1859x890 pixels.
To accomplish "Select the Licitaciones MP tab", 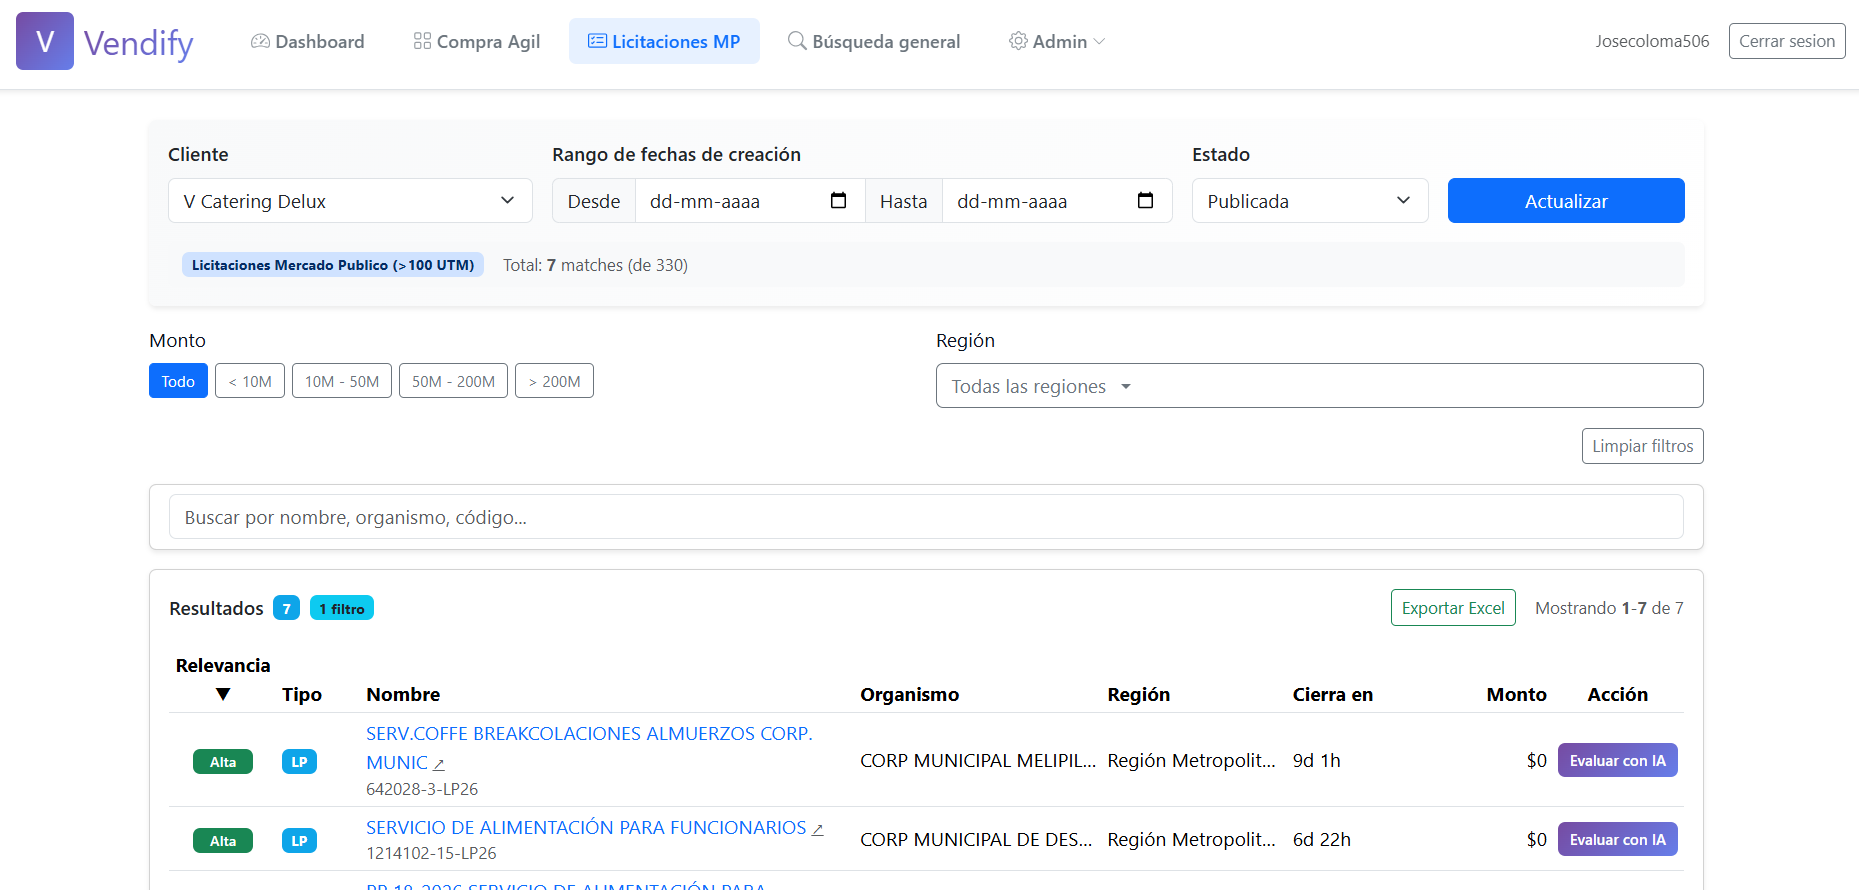I will [x=664, y=41].
